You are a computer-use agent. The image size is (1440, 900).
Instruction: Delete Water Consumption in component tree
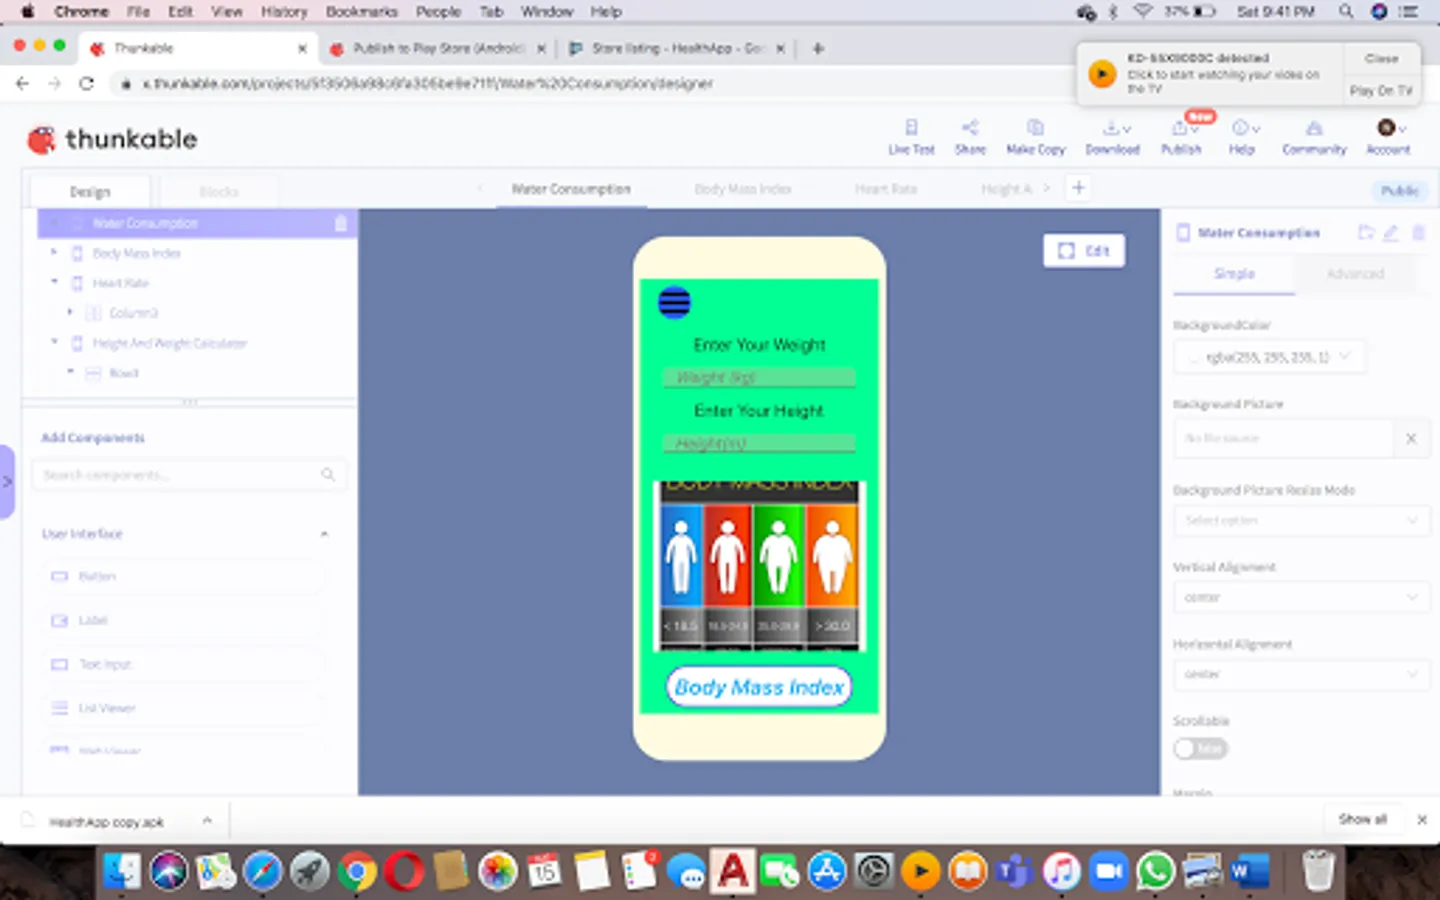(340, 223)
